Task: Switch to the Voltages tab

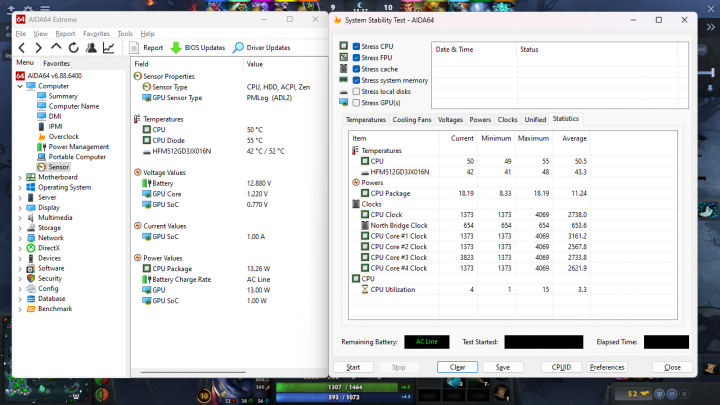Action: pos(450,119)
